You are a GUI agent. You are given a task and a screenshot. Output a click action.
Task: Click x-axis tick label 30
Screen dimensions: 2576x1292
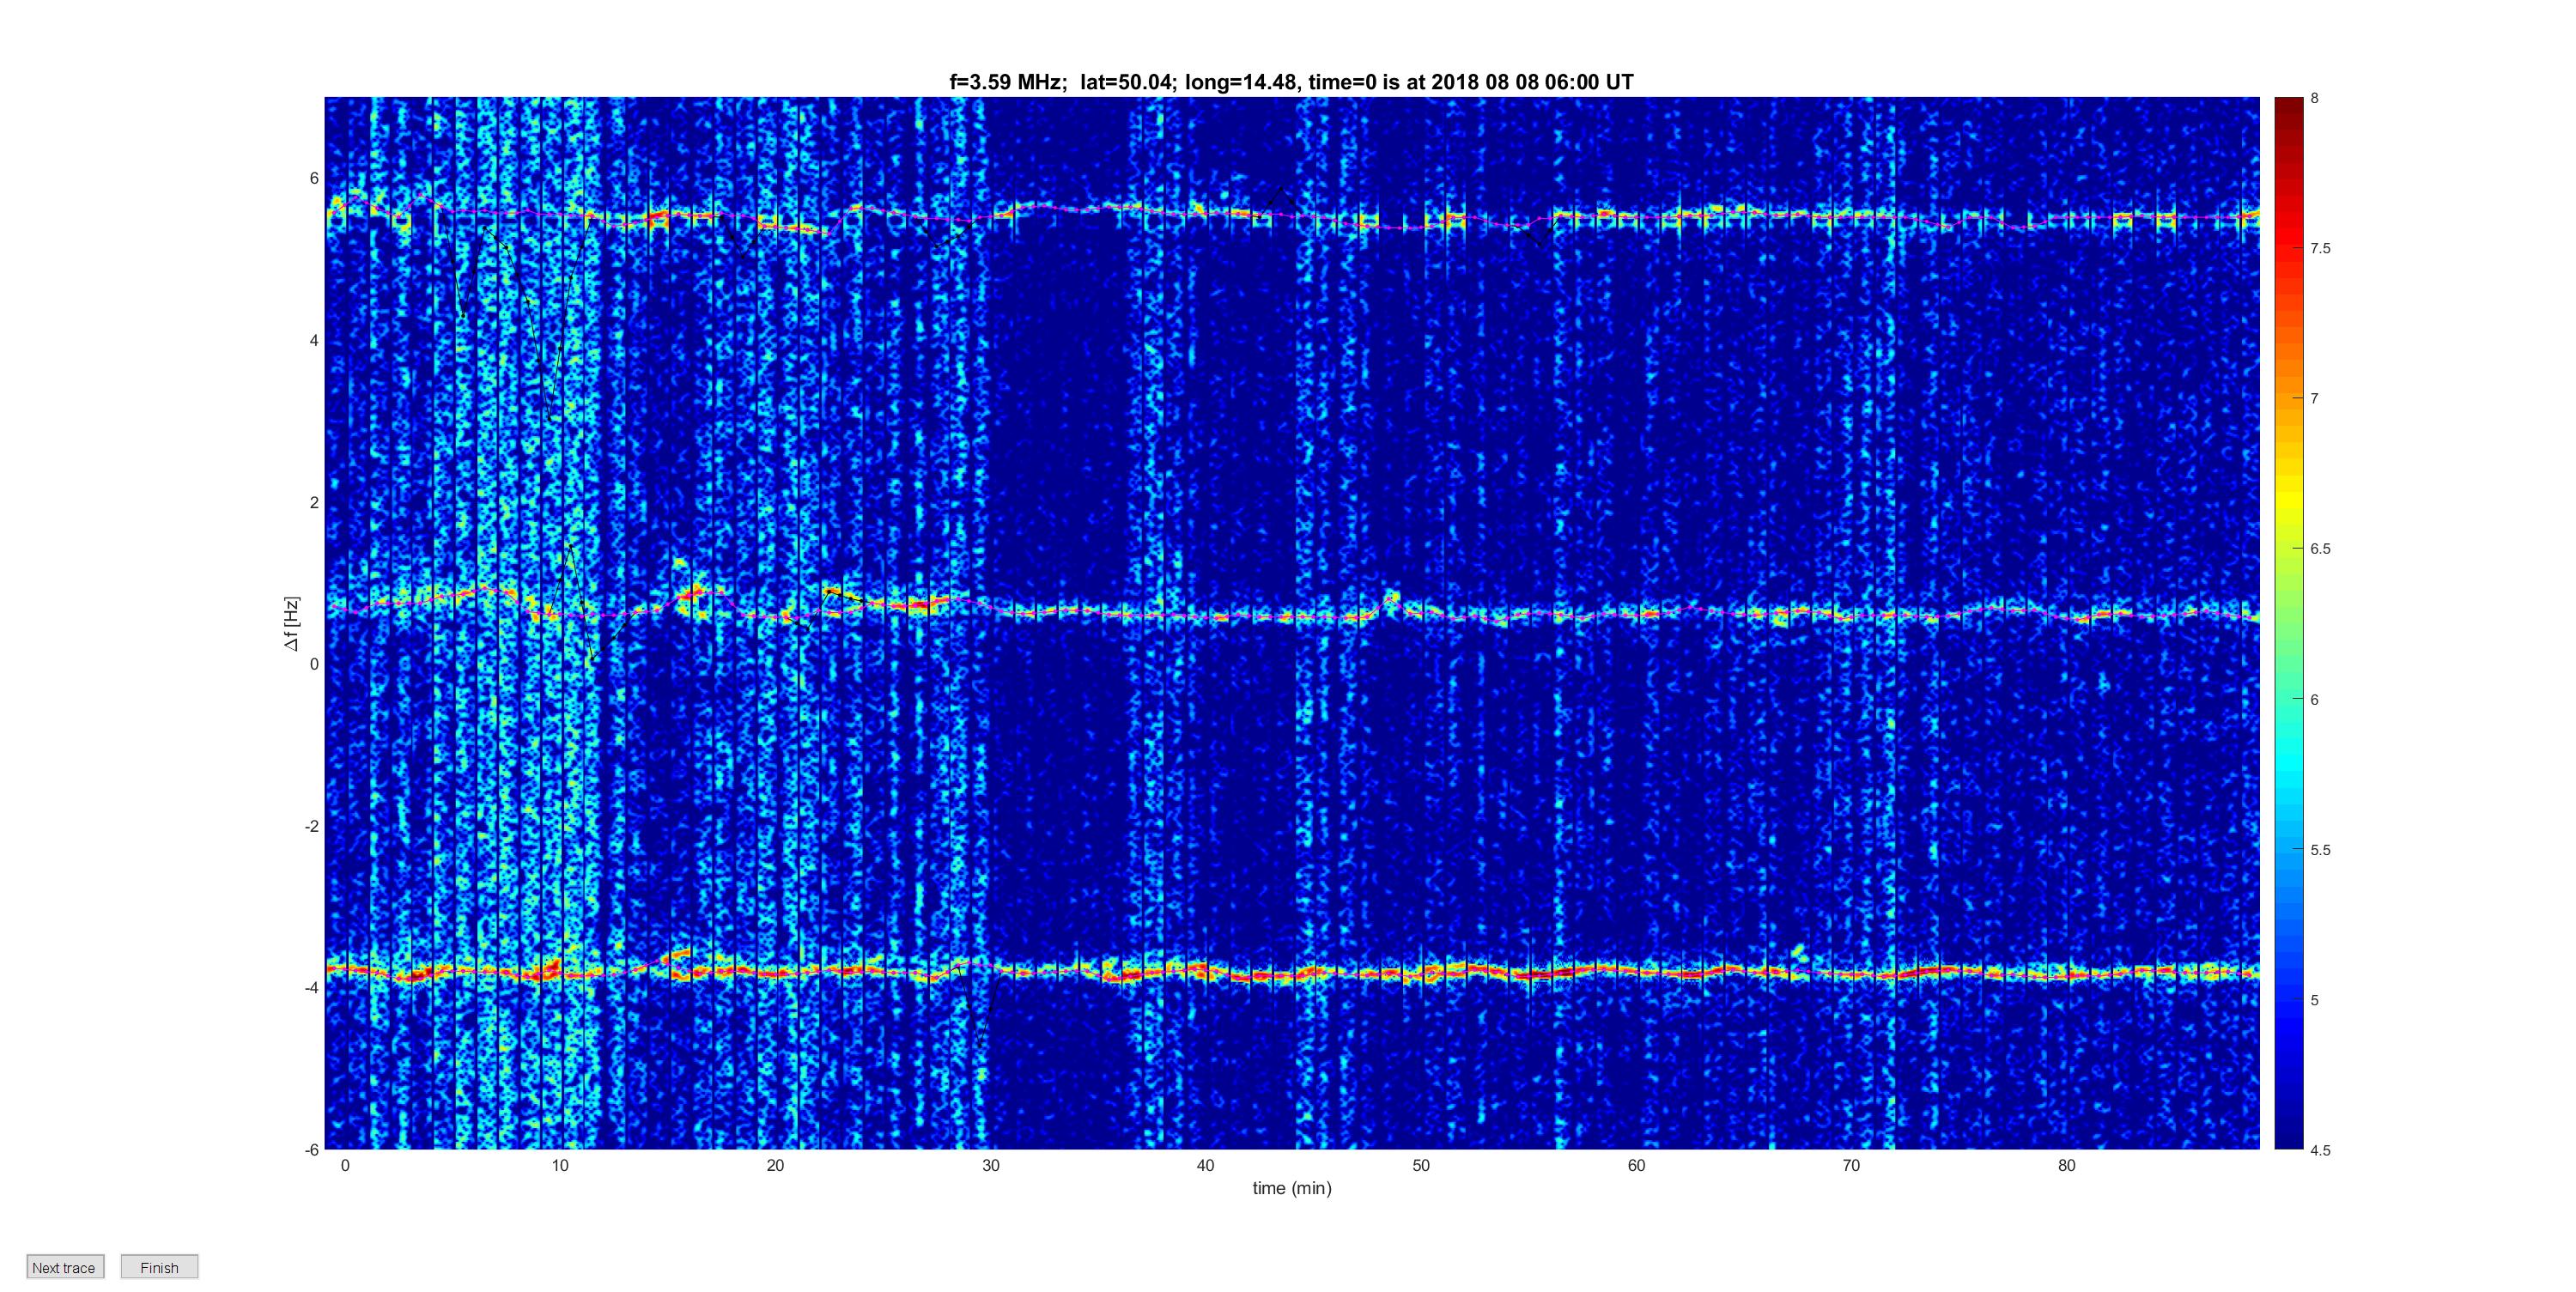[990, 1166]
